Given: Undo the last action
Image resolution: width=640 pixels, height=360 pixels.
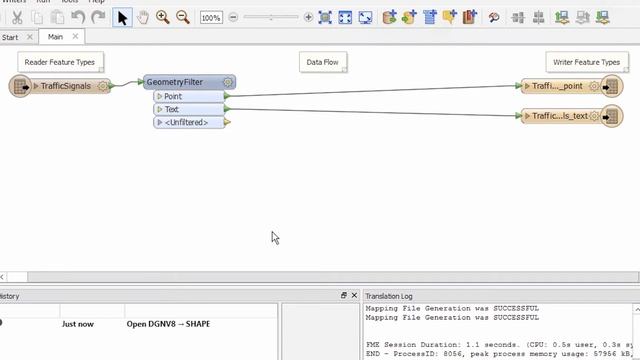Looking at the screenshot, I should click(x=78, y=18).
